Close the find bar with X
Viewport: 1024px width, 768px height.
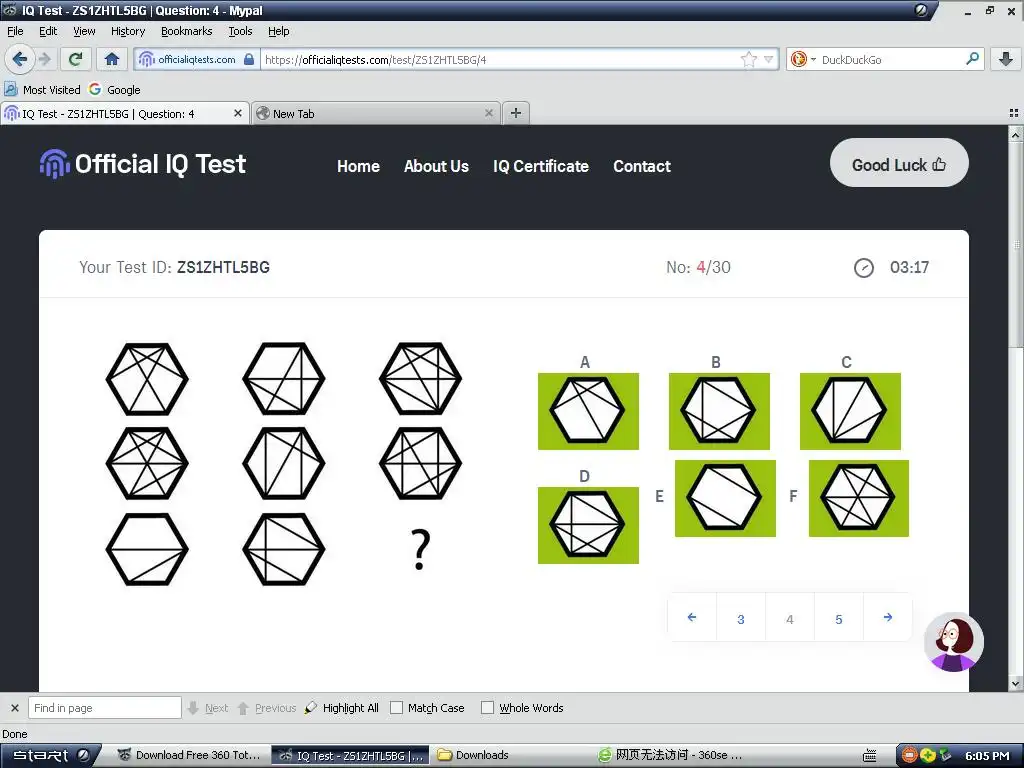point(15,708)
